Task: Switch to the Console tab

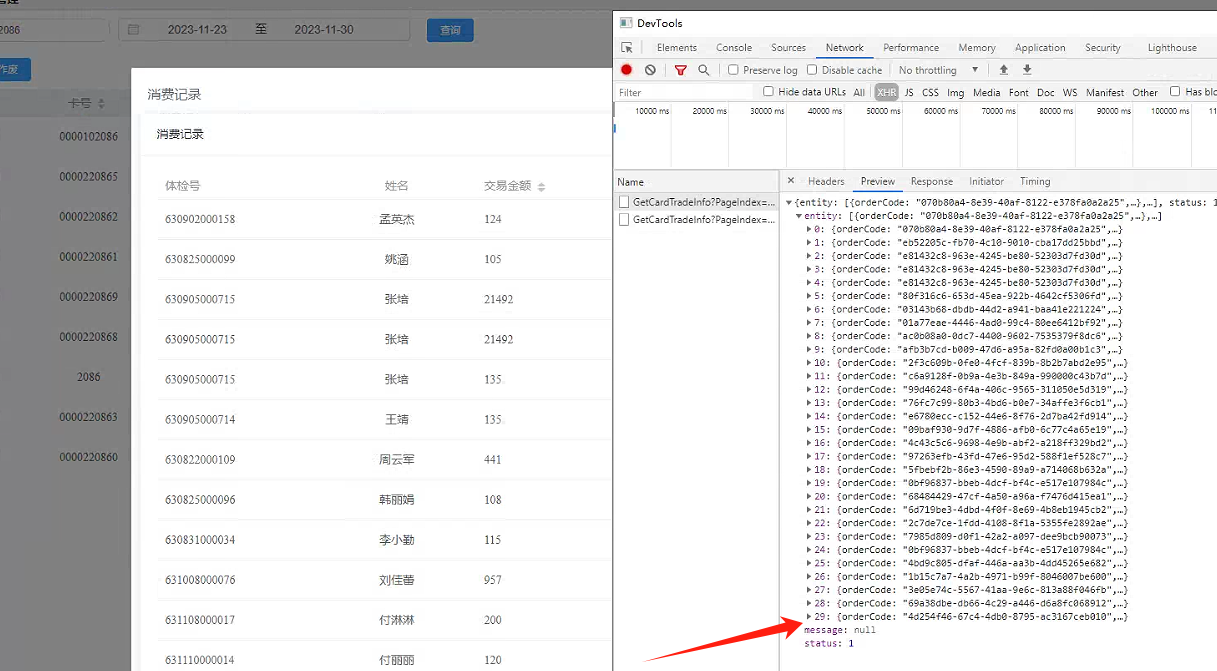Action: [734, 47]
